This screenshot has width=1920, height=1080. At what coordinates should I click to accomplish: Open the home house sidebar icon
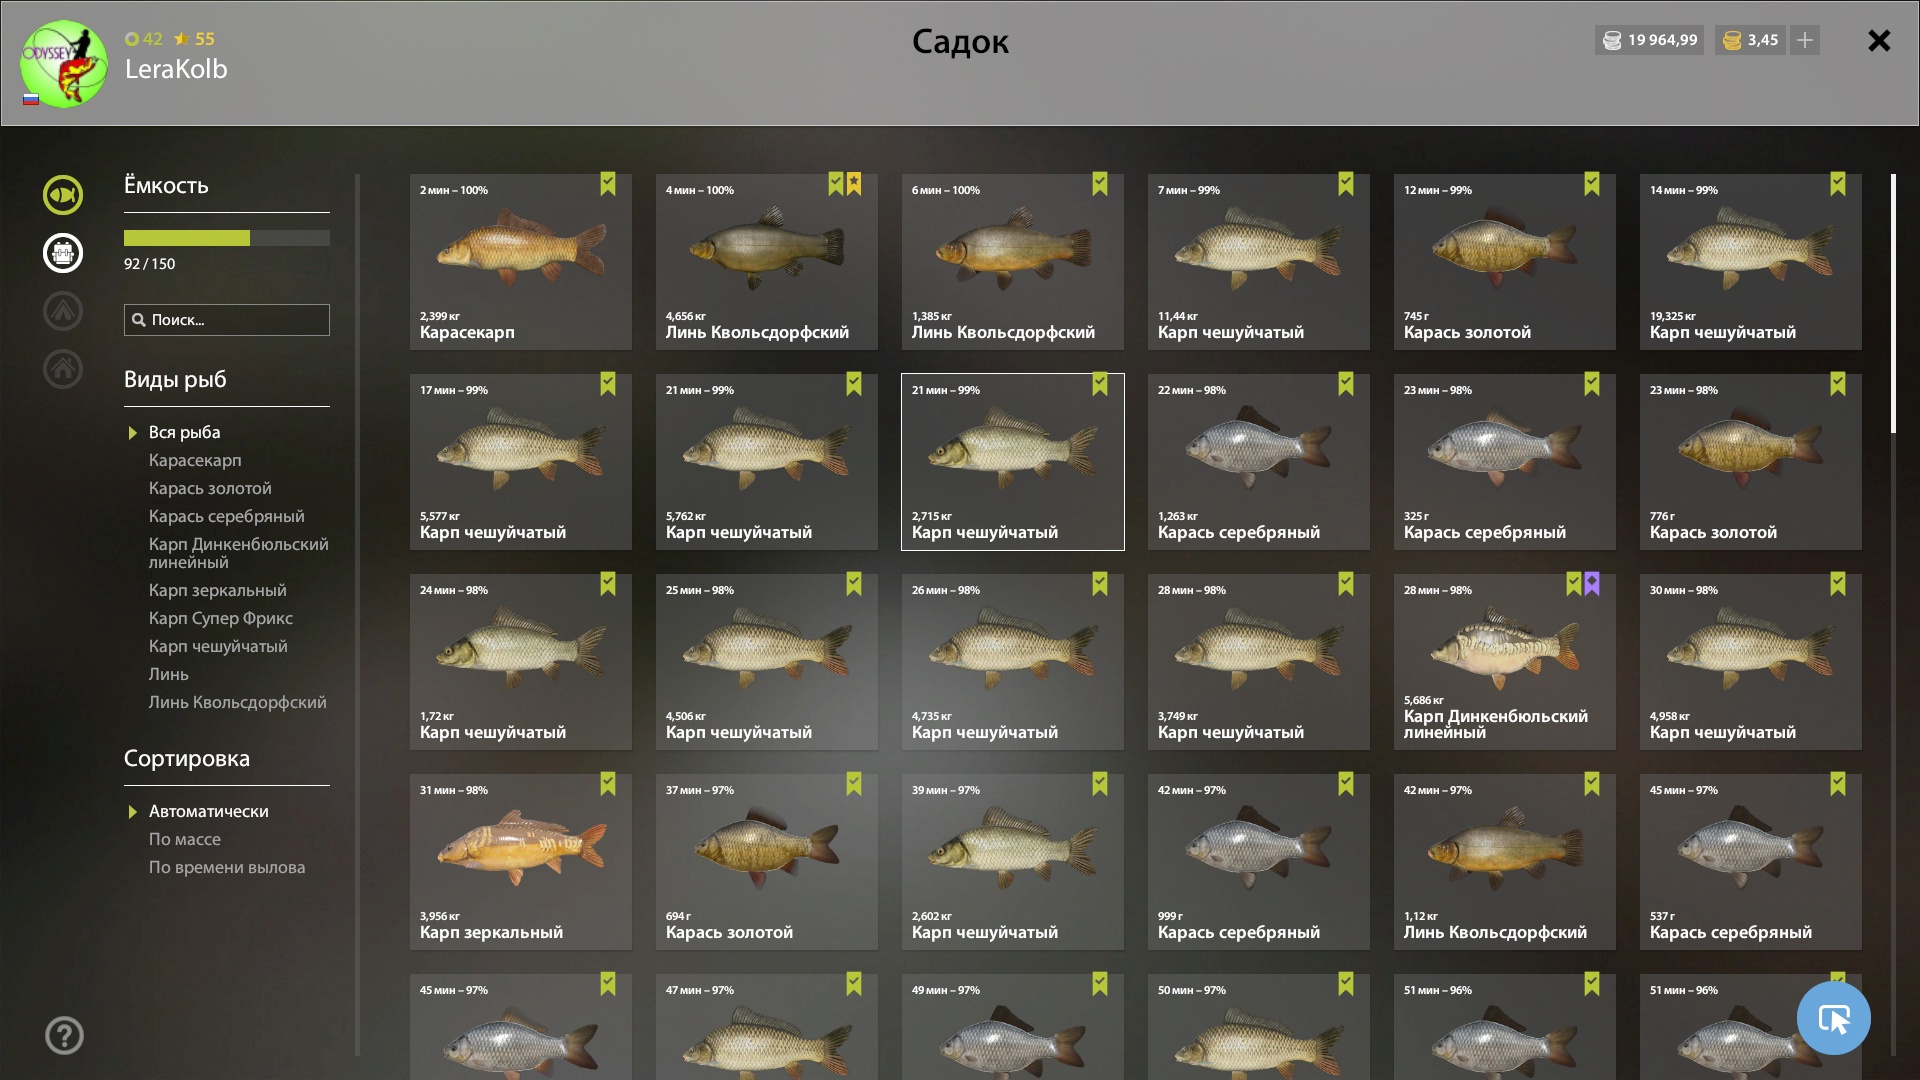coord(63,369)
